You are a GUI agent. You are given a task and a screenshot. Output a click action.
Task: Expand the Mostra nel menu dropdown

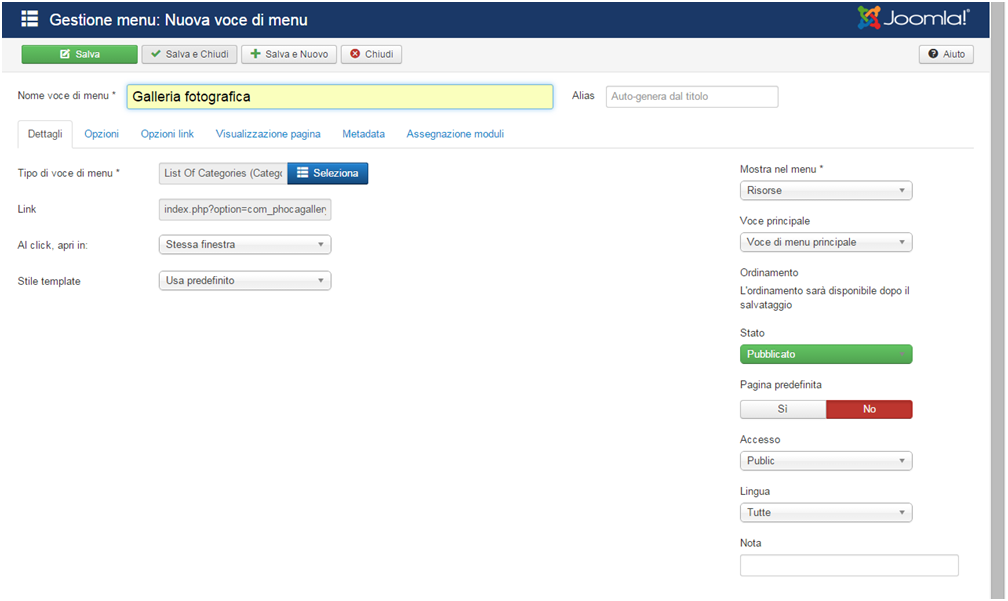[825, 190]
